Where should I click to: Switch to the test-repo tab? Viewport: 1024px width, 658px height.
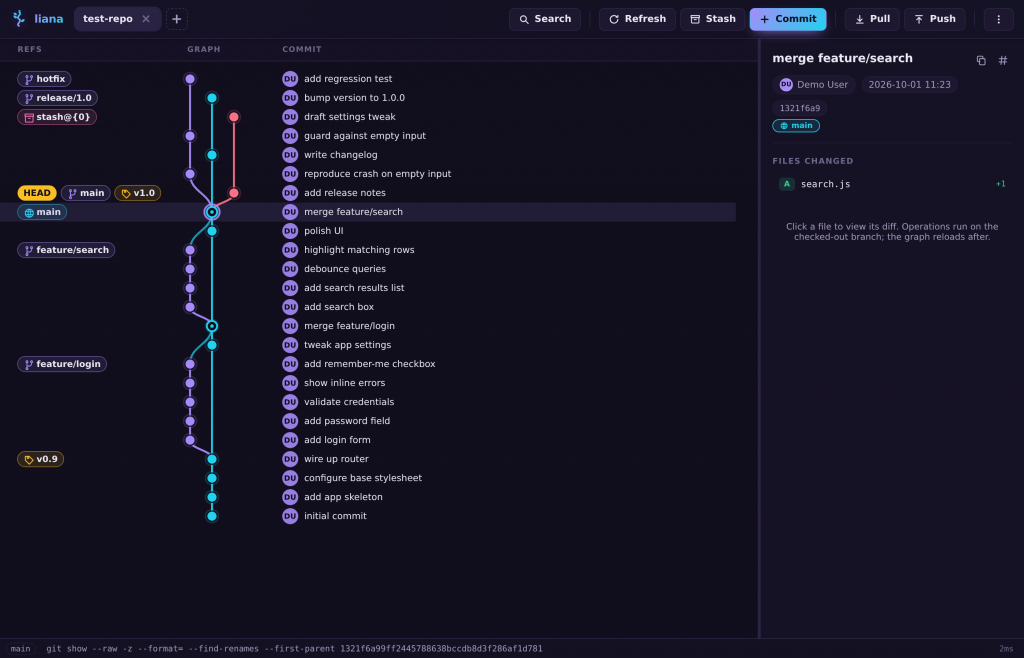pyautogui.click(x=108, y=19)
